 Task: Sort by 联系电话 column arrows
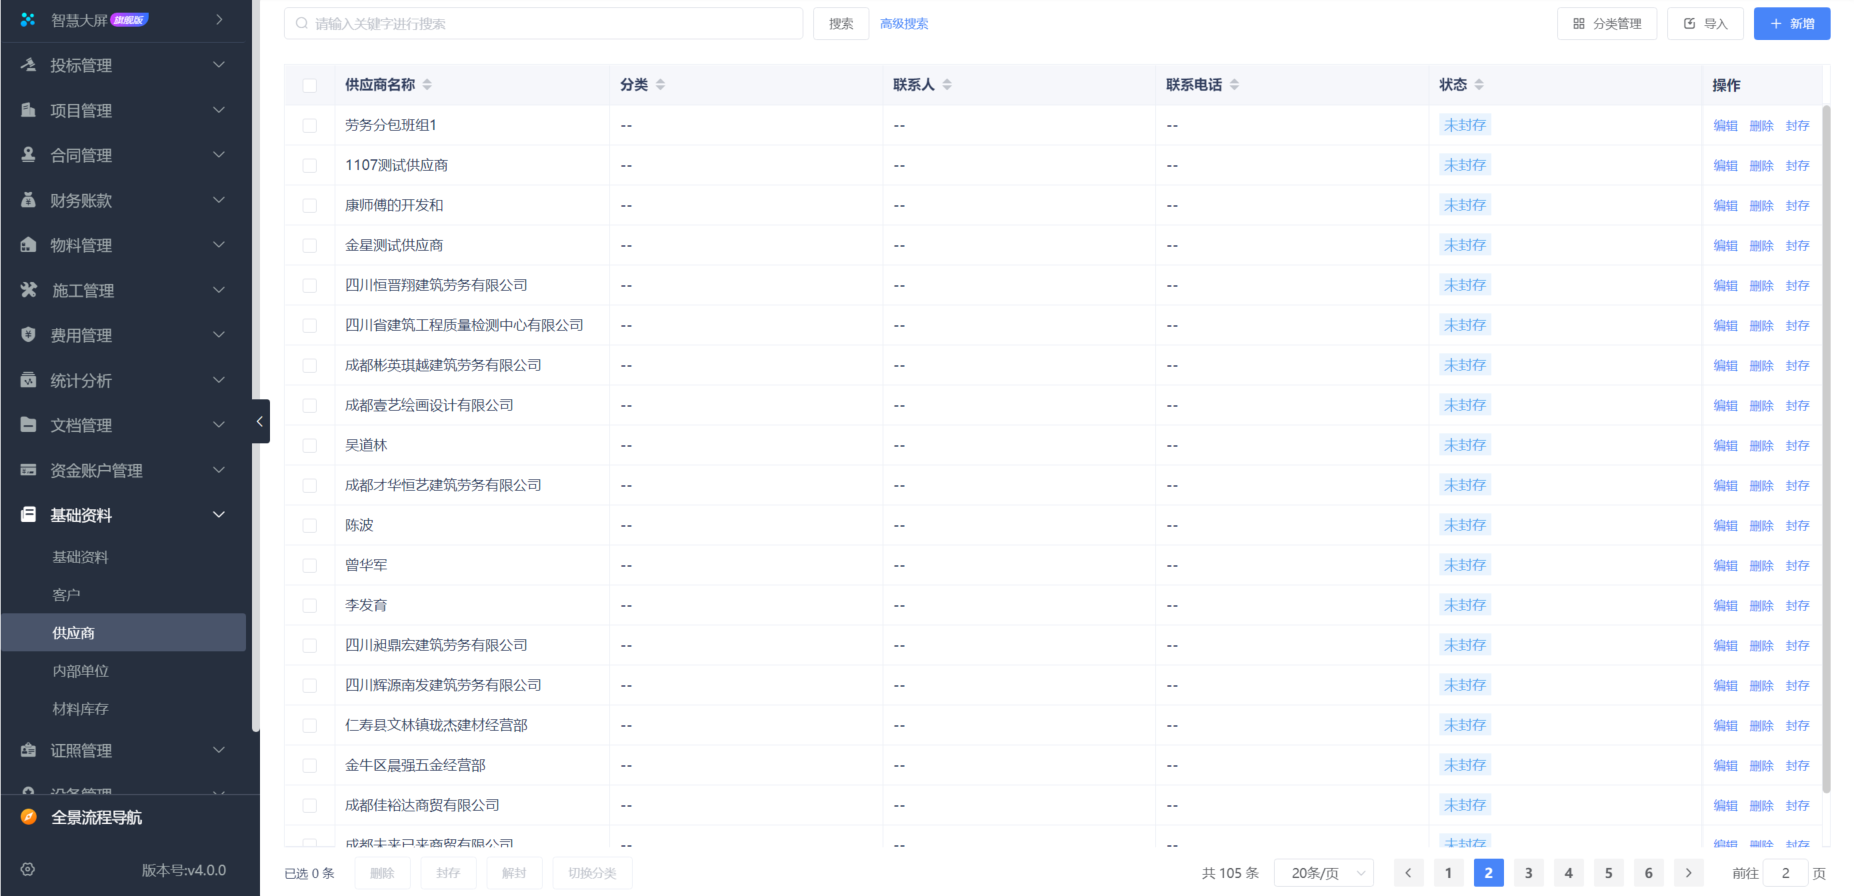tap(1234, 85)
